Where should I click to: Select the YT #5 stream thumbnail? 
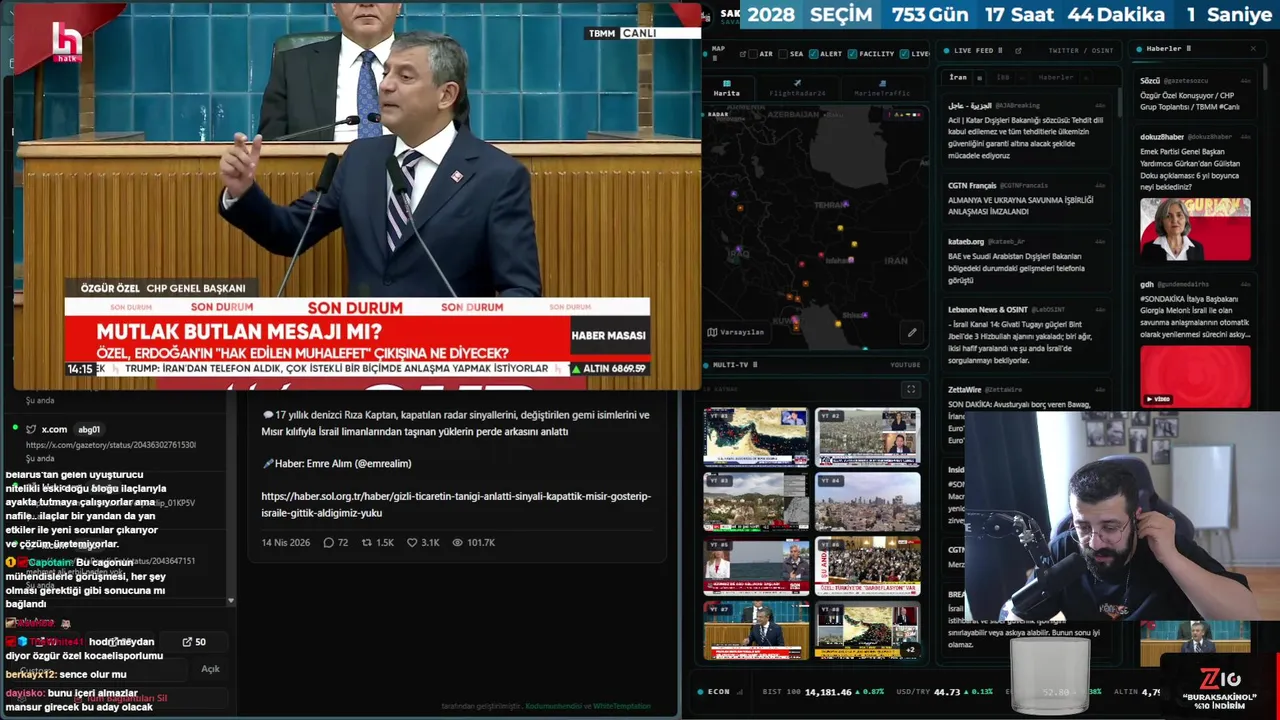(756, 566)
